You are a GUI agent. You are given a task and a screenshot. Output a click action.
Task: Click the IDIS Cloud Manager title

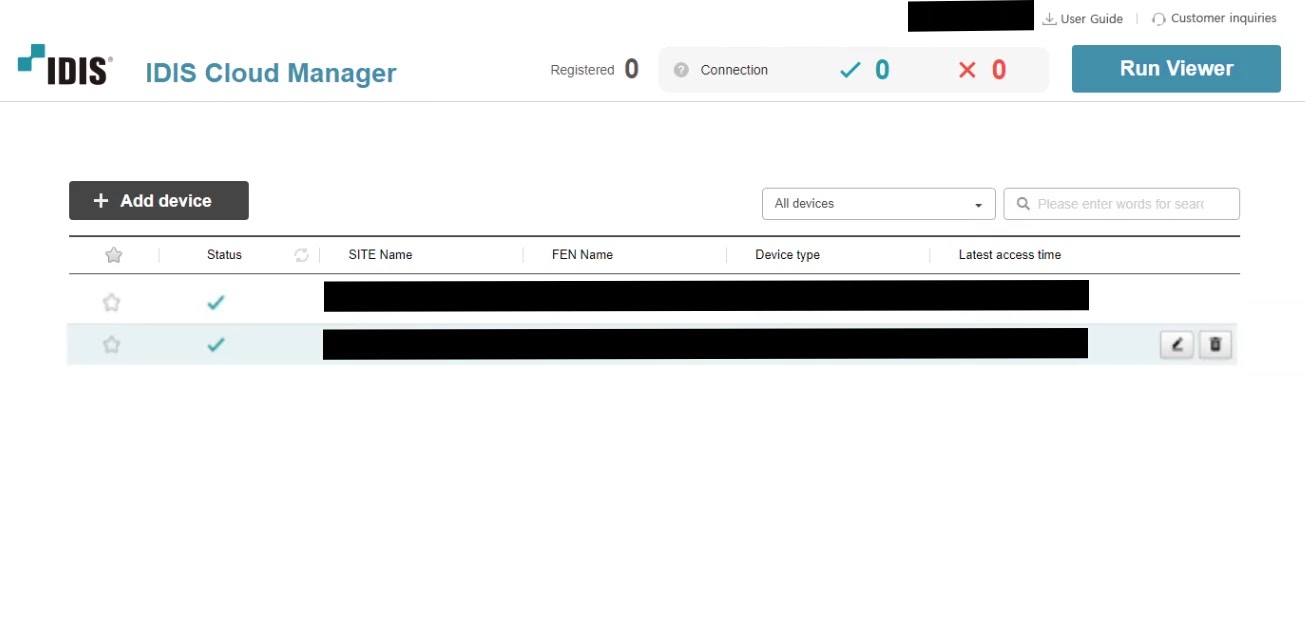271,73
